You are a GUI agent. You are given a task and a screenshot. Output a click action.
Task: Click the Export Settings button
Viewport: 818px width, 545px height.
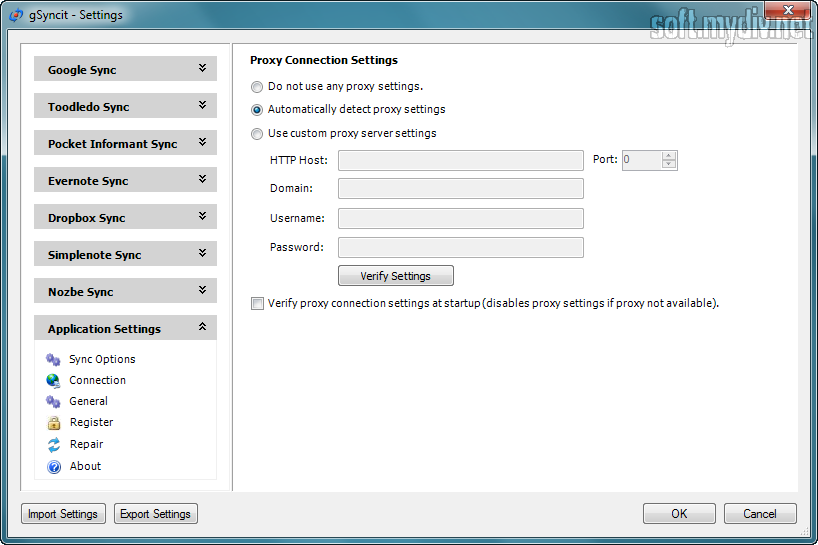(155, 514)
